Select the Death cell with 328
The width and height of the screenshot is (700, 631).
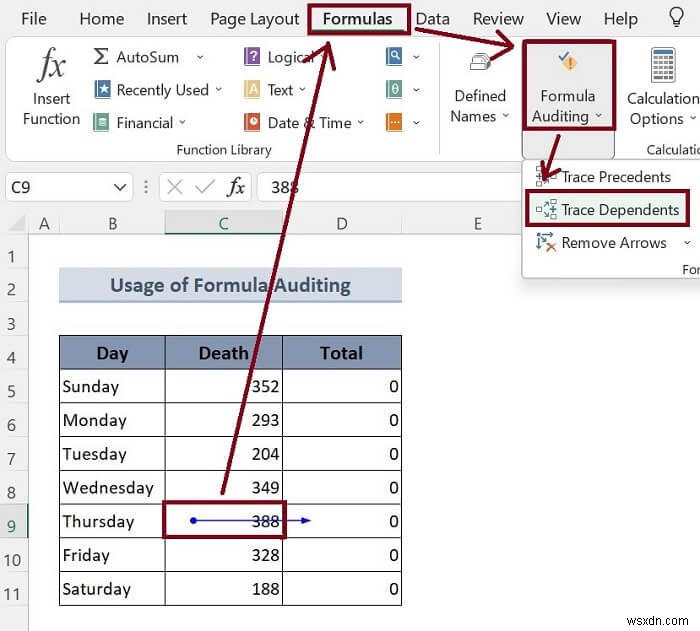(224, 555)
